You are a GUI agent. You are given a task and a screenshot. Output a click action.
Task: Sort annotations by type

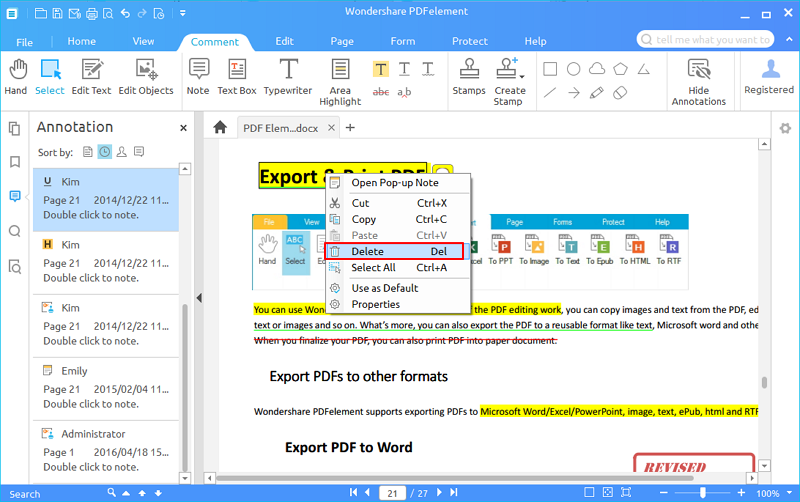(139, 152)
